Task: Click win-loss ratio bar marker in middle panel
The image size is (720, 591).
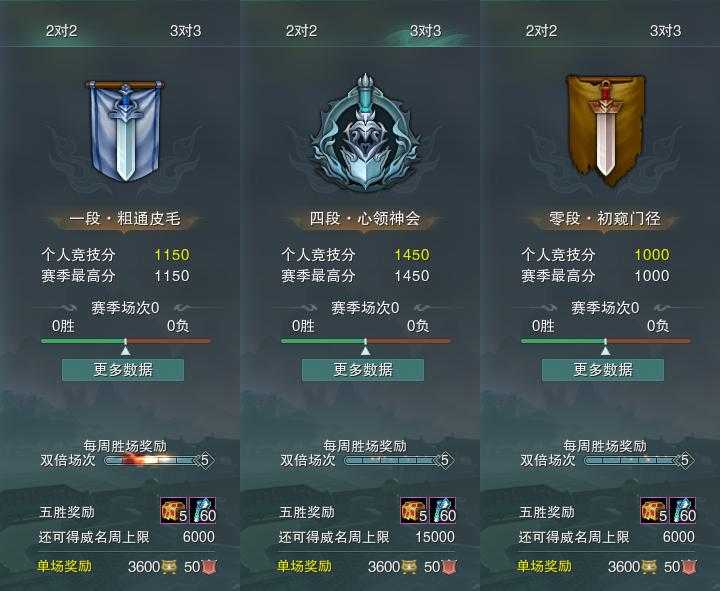Action: (365, 347)
